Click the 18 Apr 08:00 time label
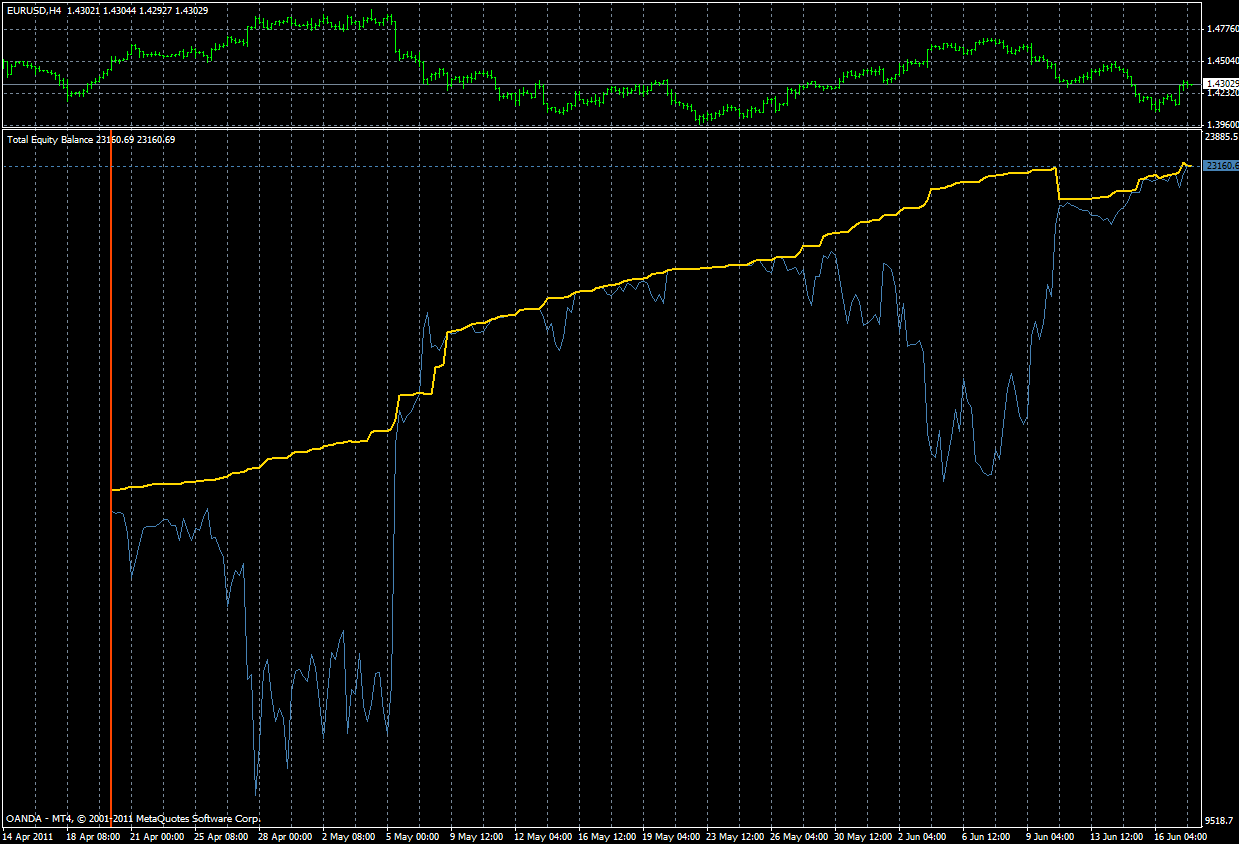1239x844 pixels. tap(94, 836)
